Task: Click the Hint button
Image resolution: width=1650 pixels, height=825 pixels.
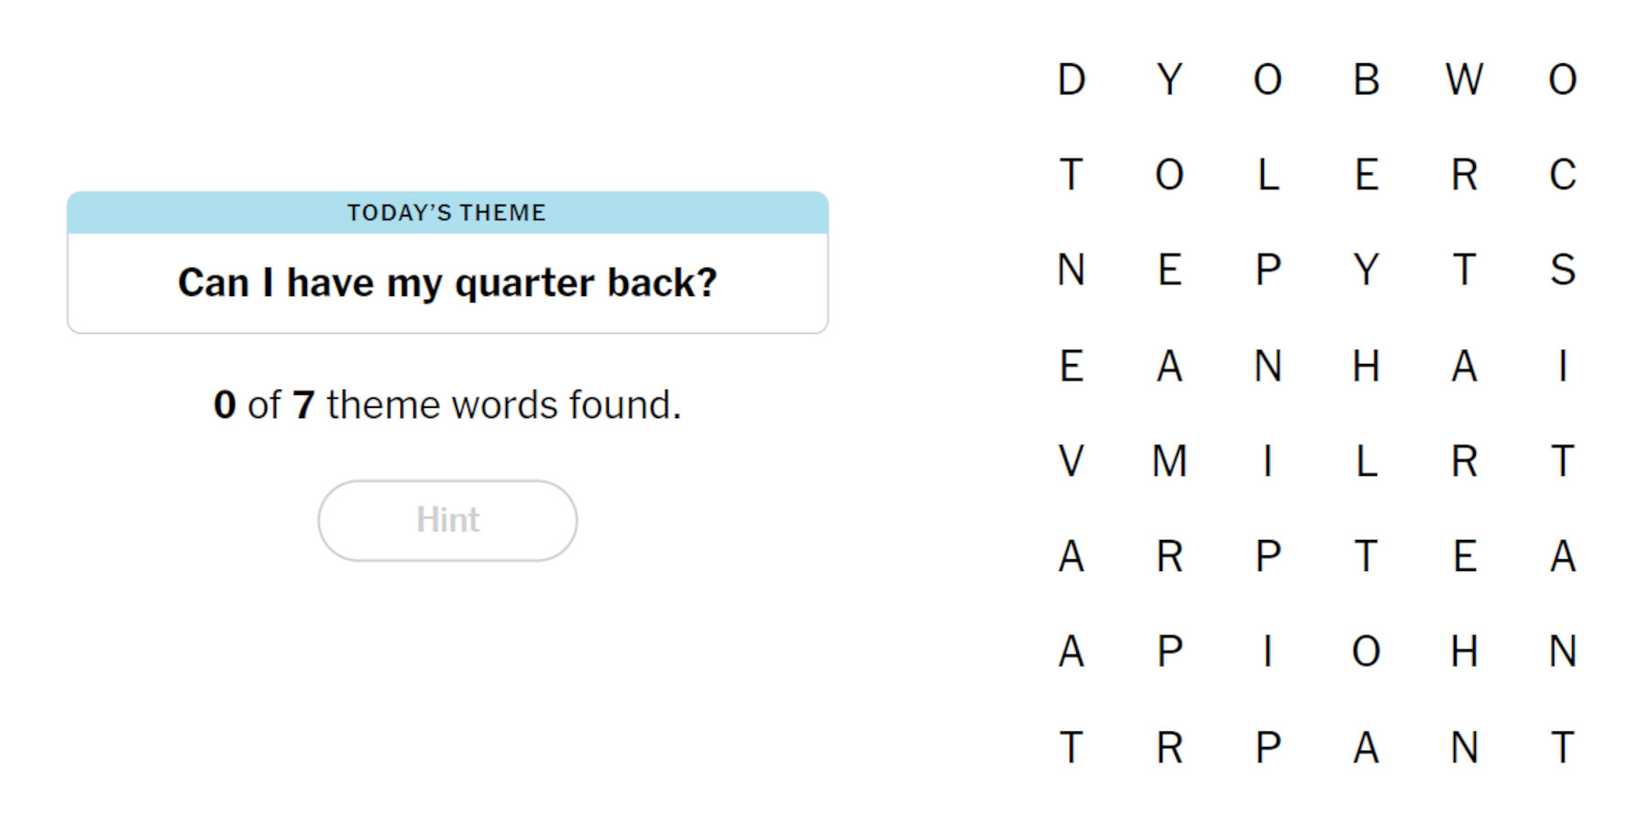Action: click(x=447, y=520)
